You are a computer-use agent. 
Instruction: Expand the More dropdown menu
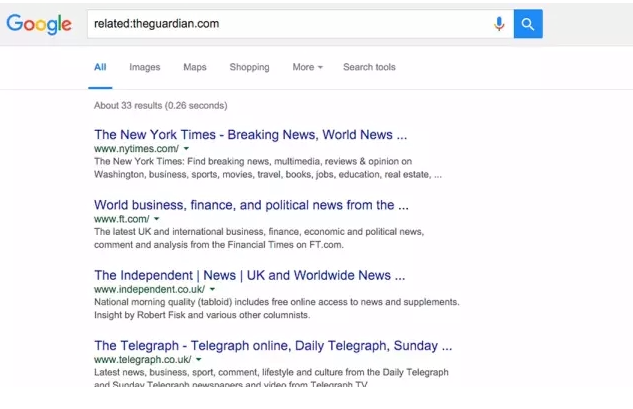[x=308, y=67]
